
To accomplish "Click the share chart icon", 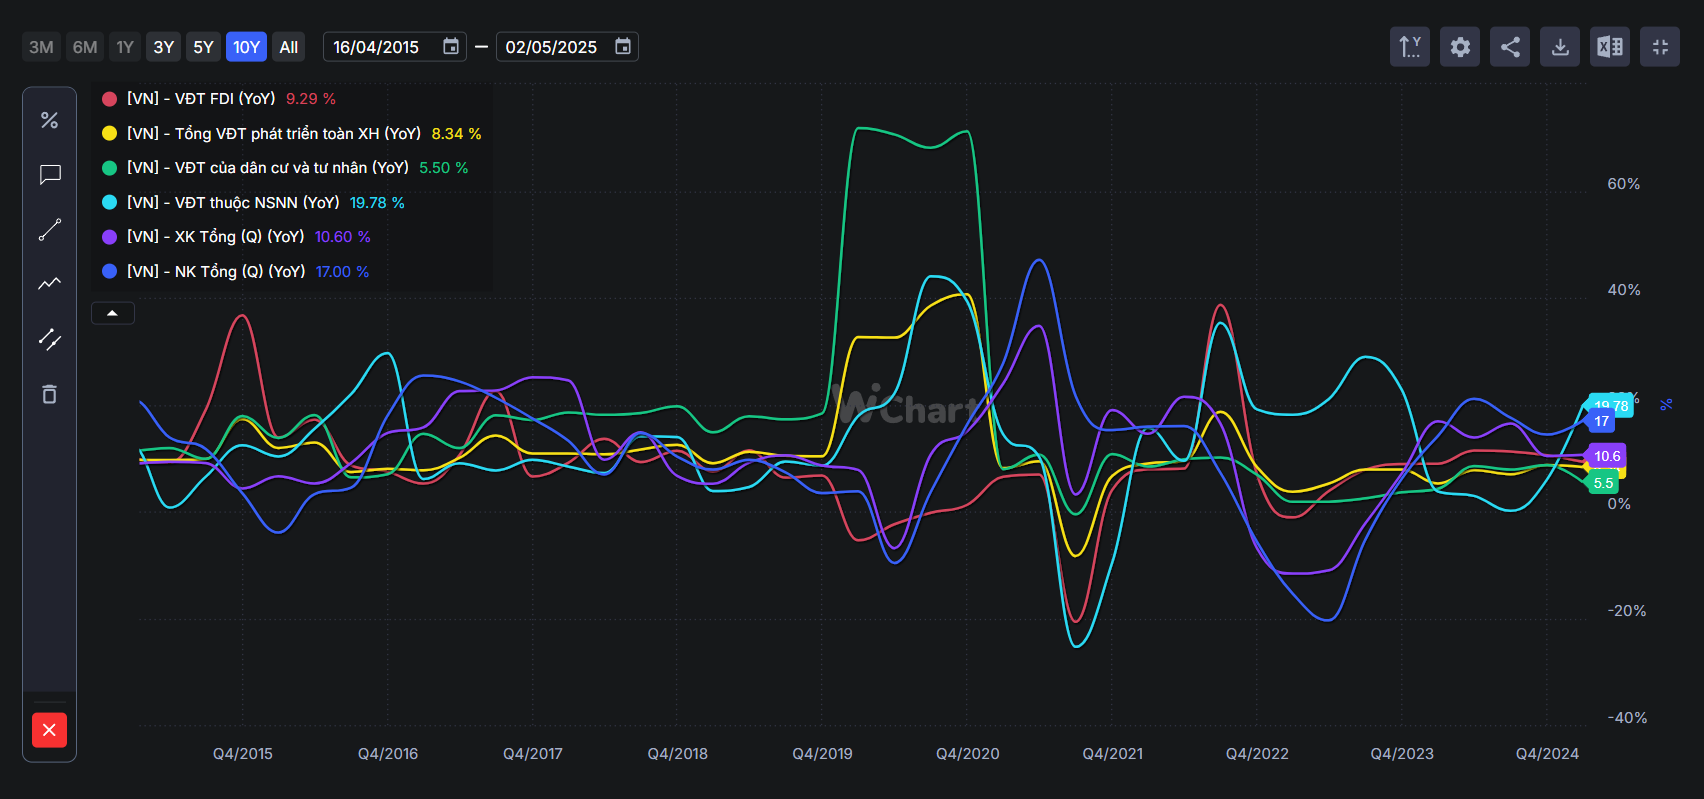I will [1510, 47].
